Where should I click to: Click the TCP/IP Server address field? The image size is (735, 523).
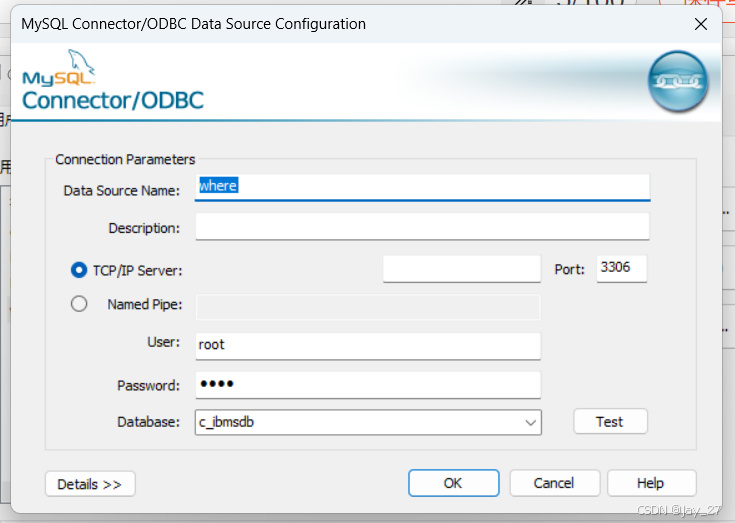pyautogui.click(x=462, y=269)
